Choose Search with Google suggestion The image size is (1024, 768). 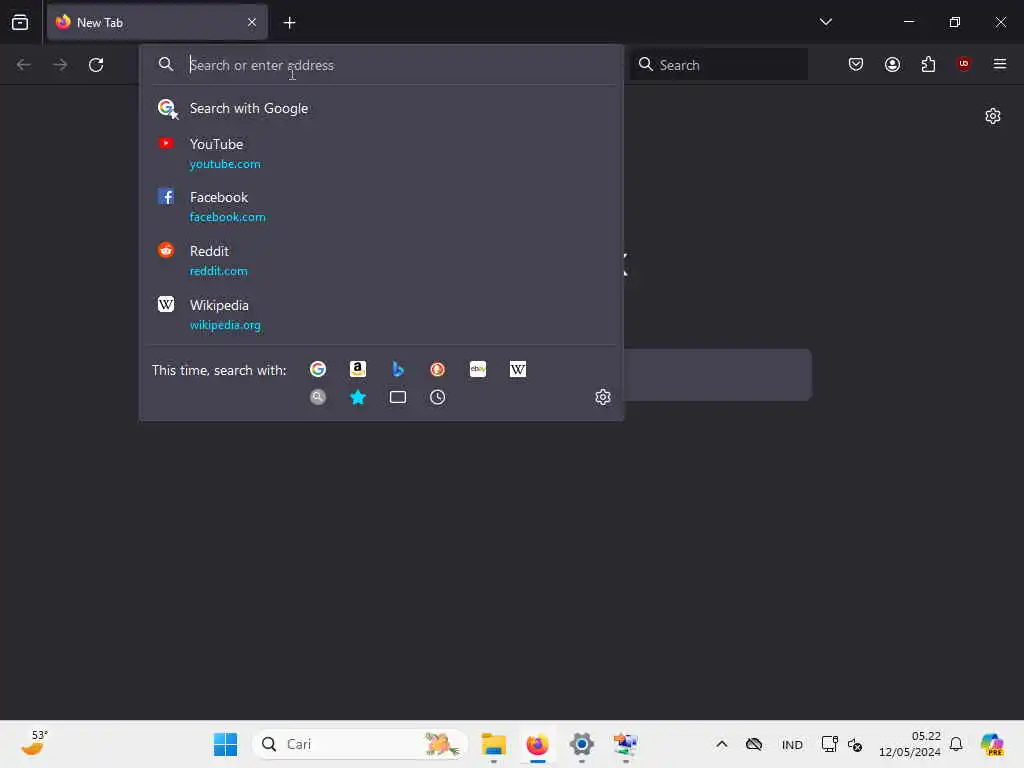(x=382, y=108)
